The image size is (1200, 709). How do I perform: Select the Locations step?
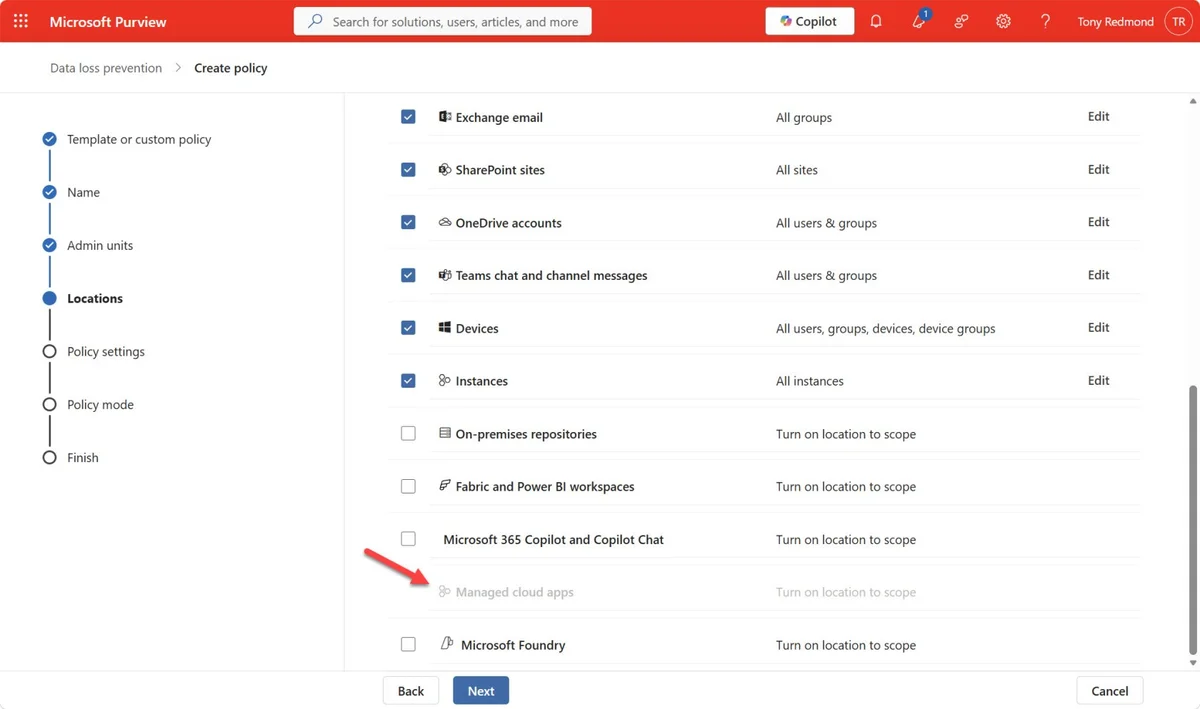coord(95,298)
